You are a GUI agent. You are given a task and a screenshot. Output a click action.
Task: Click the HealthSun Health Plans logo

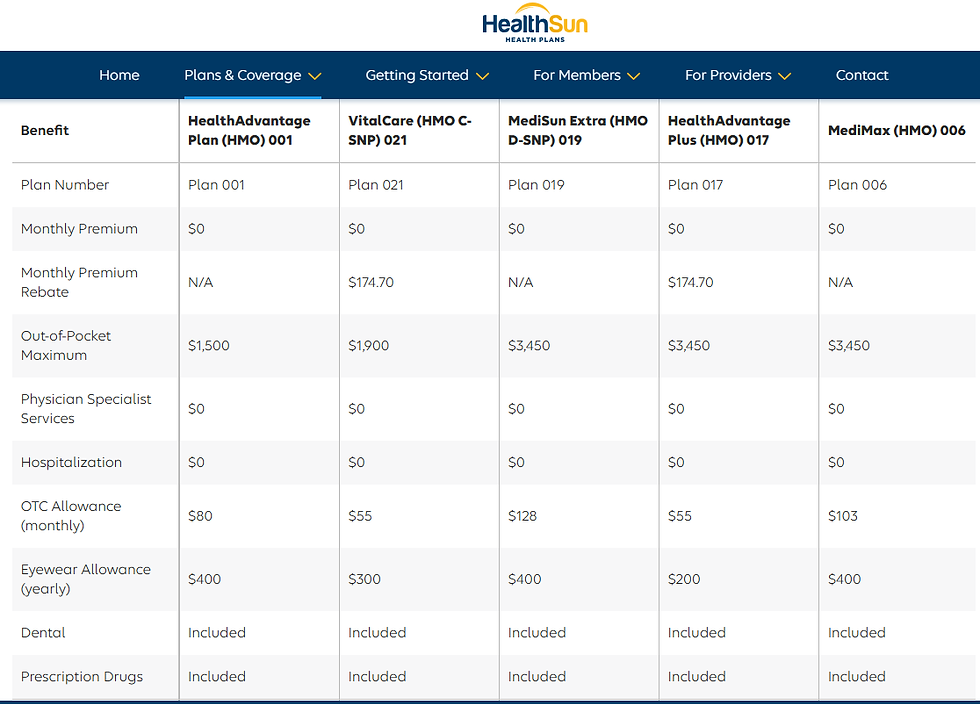(x=535, y=24)
